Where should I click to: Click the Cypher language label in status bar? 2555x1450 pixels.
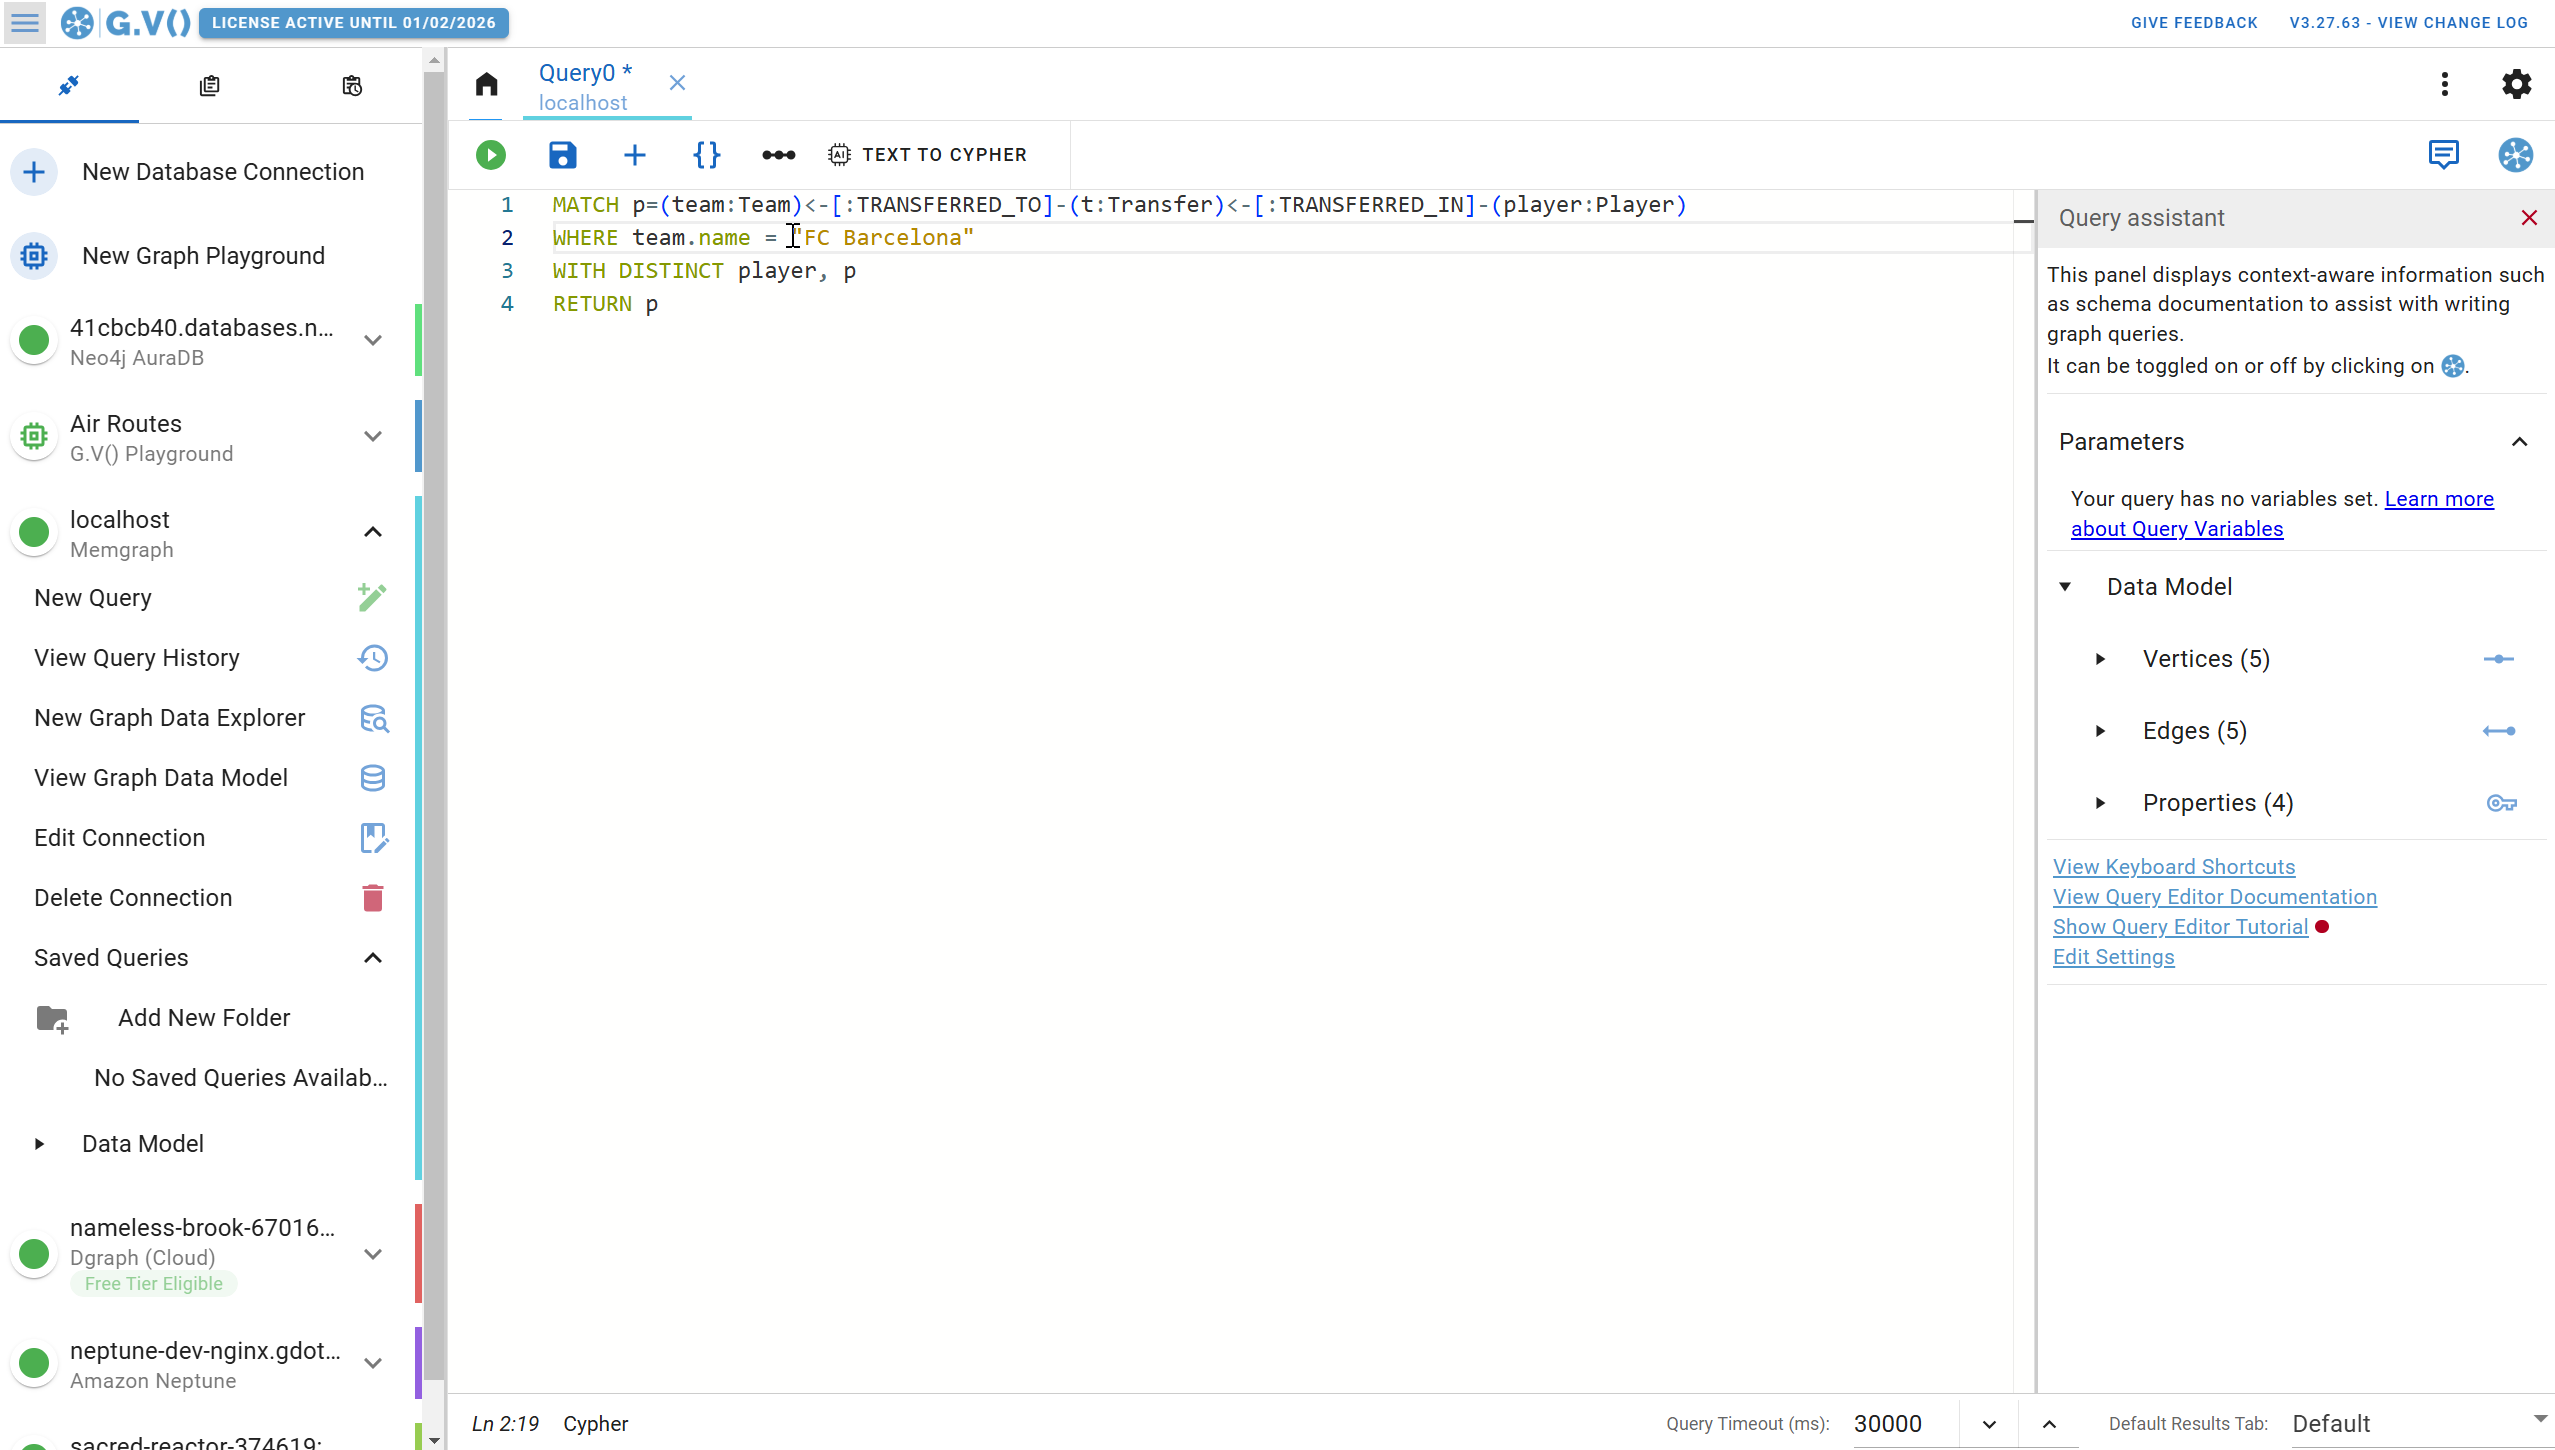click(595, 1424)
